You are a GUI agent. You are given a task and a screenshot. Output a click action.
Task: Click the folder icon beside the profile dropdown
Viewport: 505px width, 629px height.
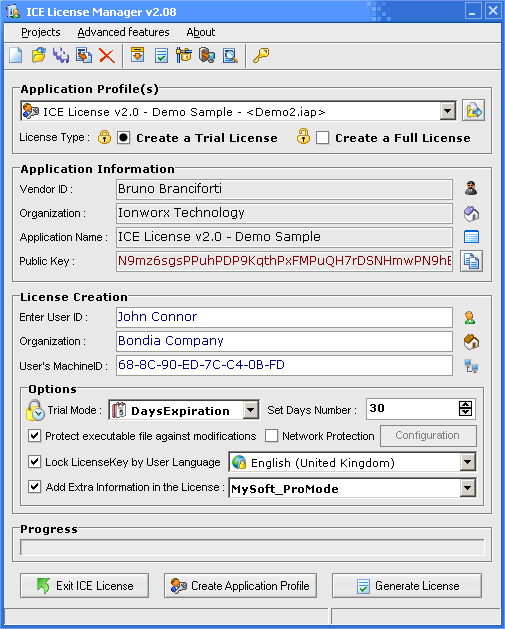[473, 110]
